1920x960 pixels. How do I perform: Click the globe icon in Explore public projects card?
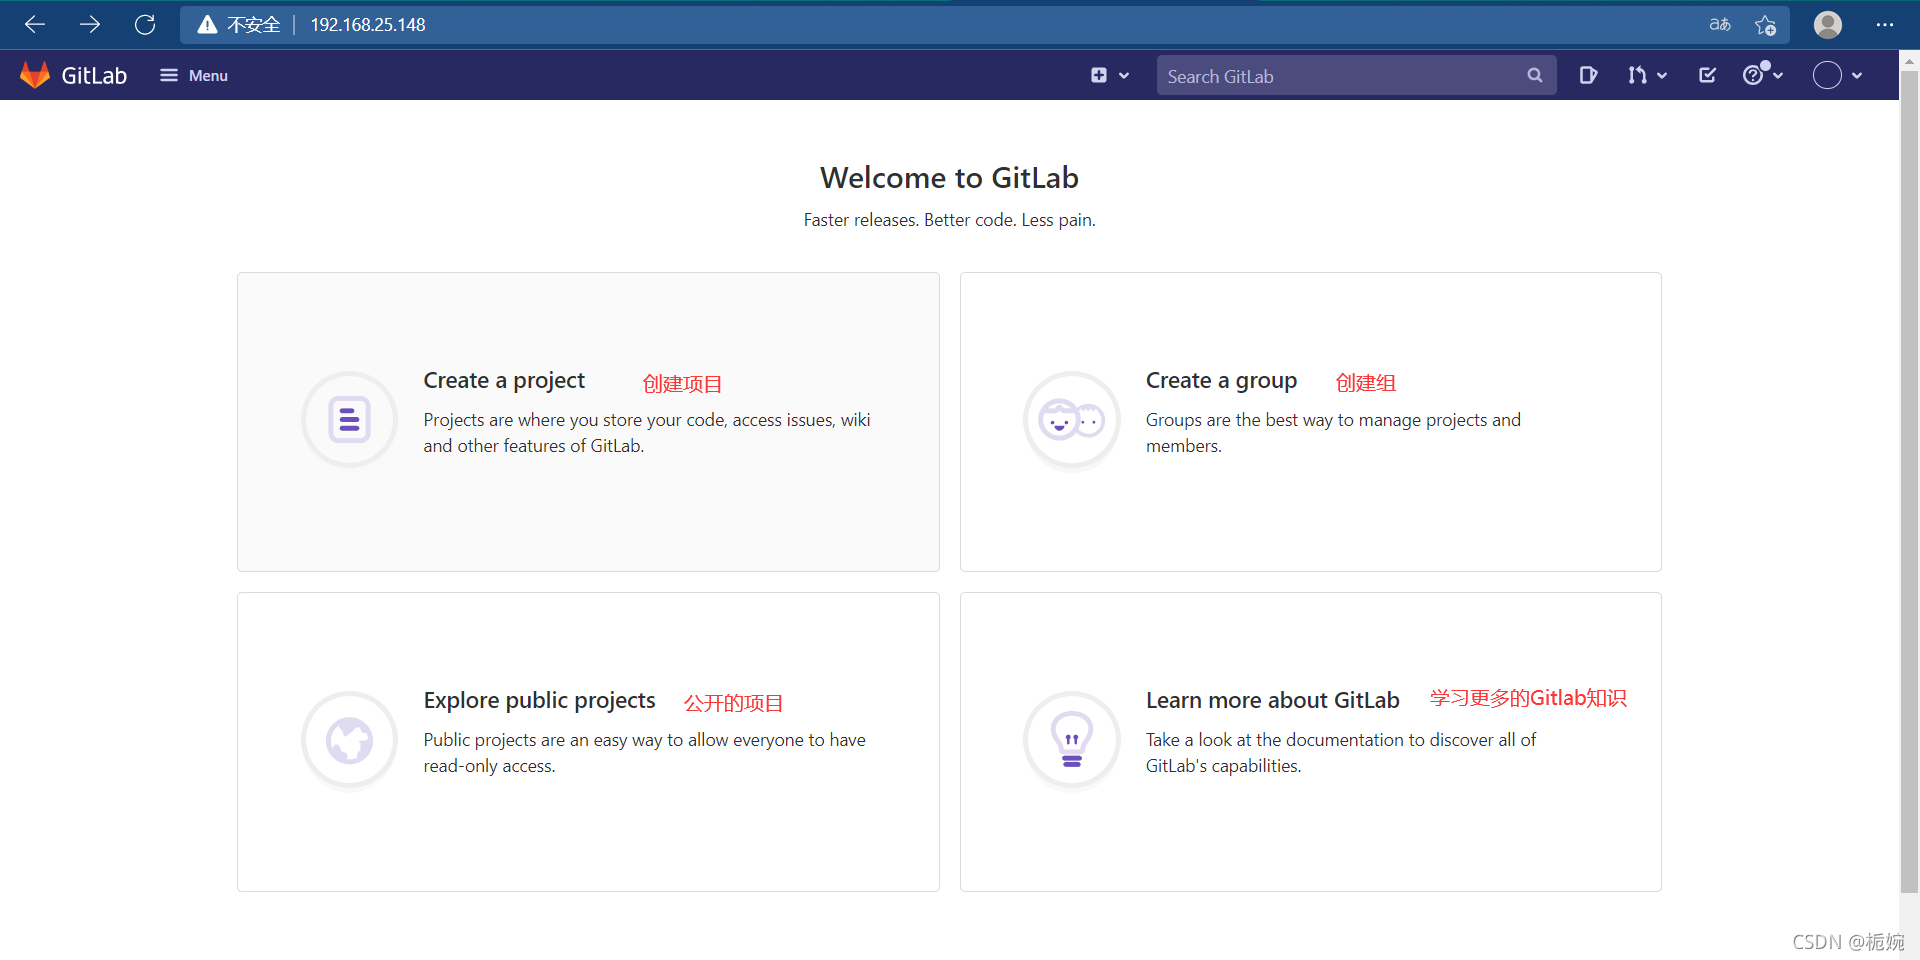click(x=350, y=740)
